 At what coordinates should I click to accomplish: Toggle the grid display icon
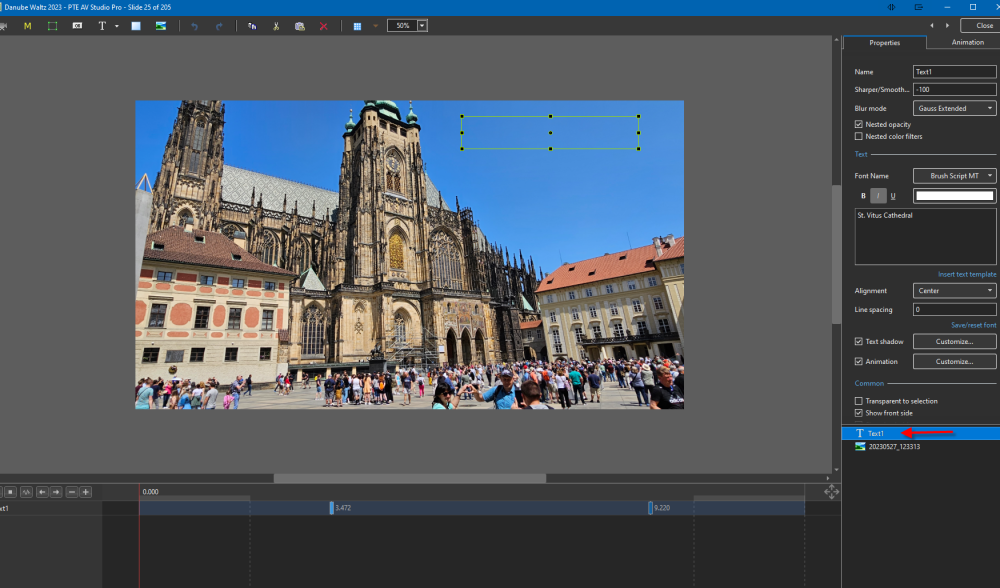(357, 25)
